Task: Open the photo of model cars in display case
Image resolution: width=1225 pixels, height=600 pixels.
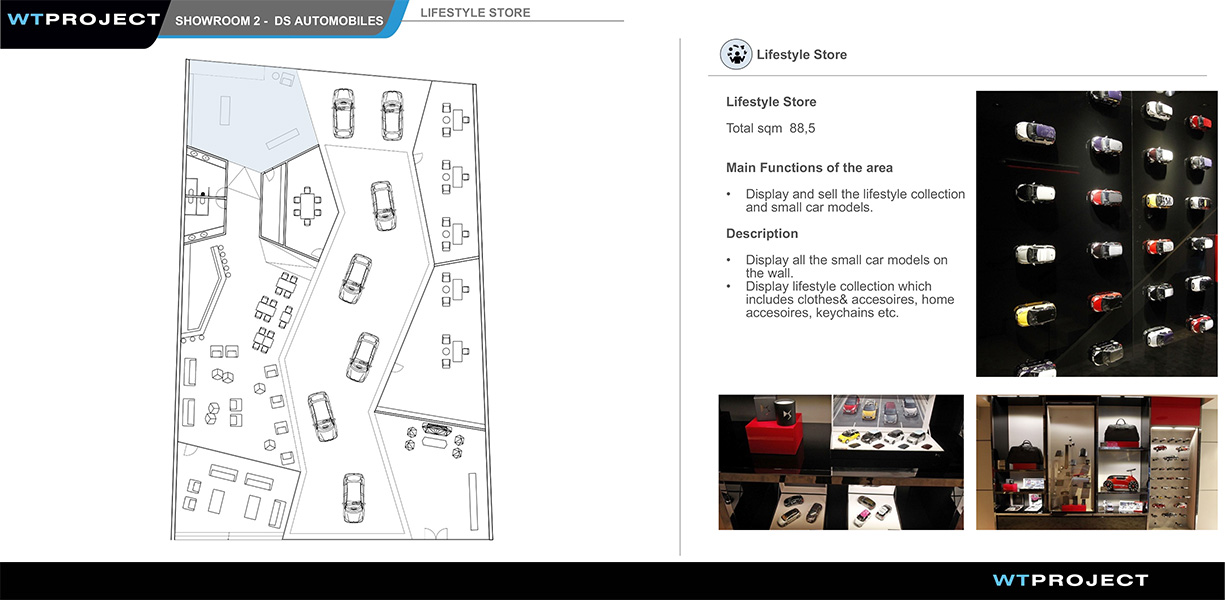Action: click(841, 462)
